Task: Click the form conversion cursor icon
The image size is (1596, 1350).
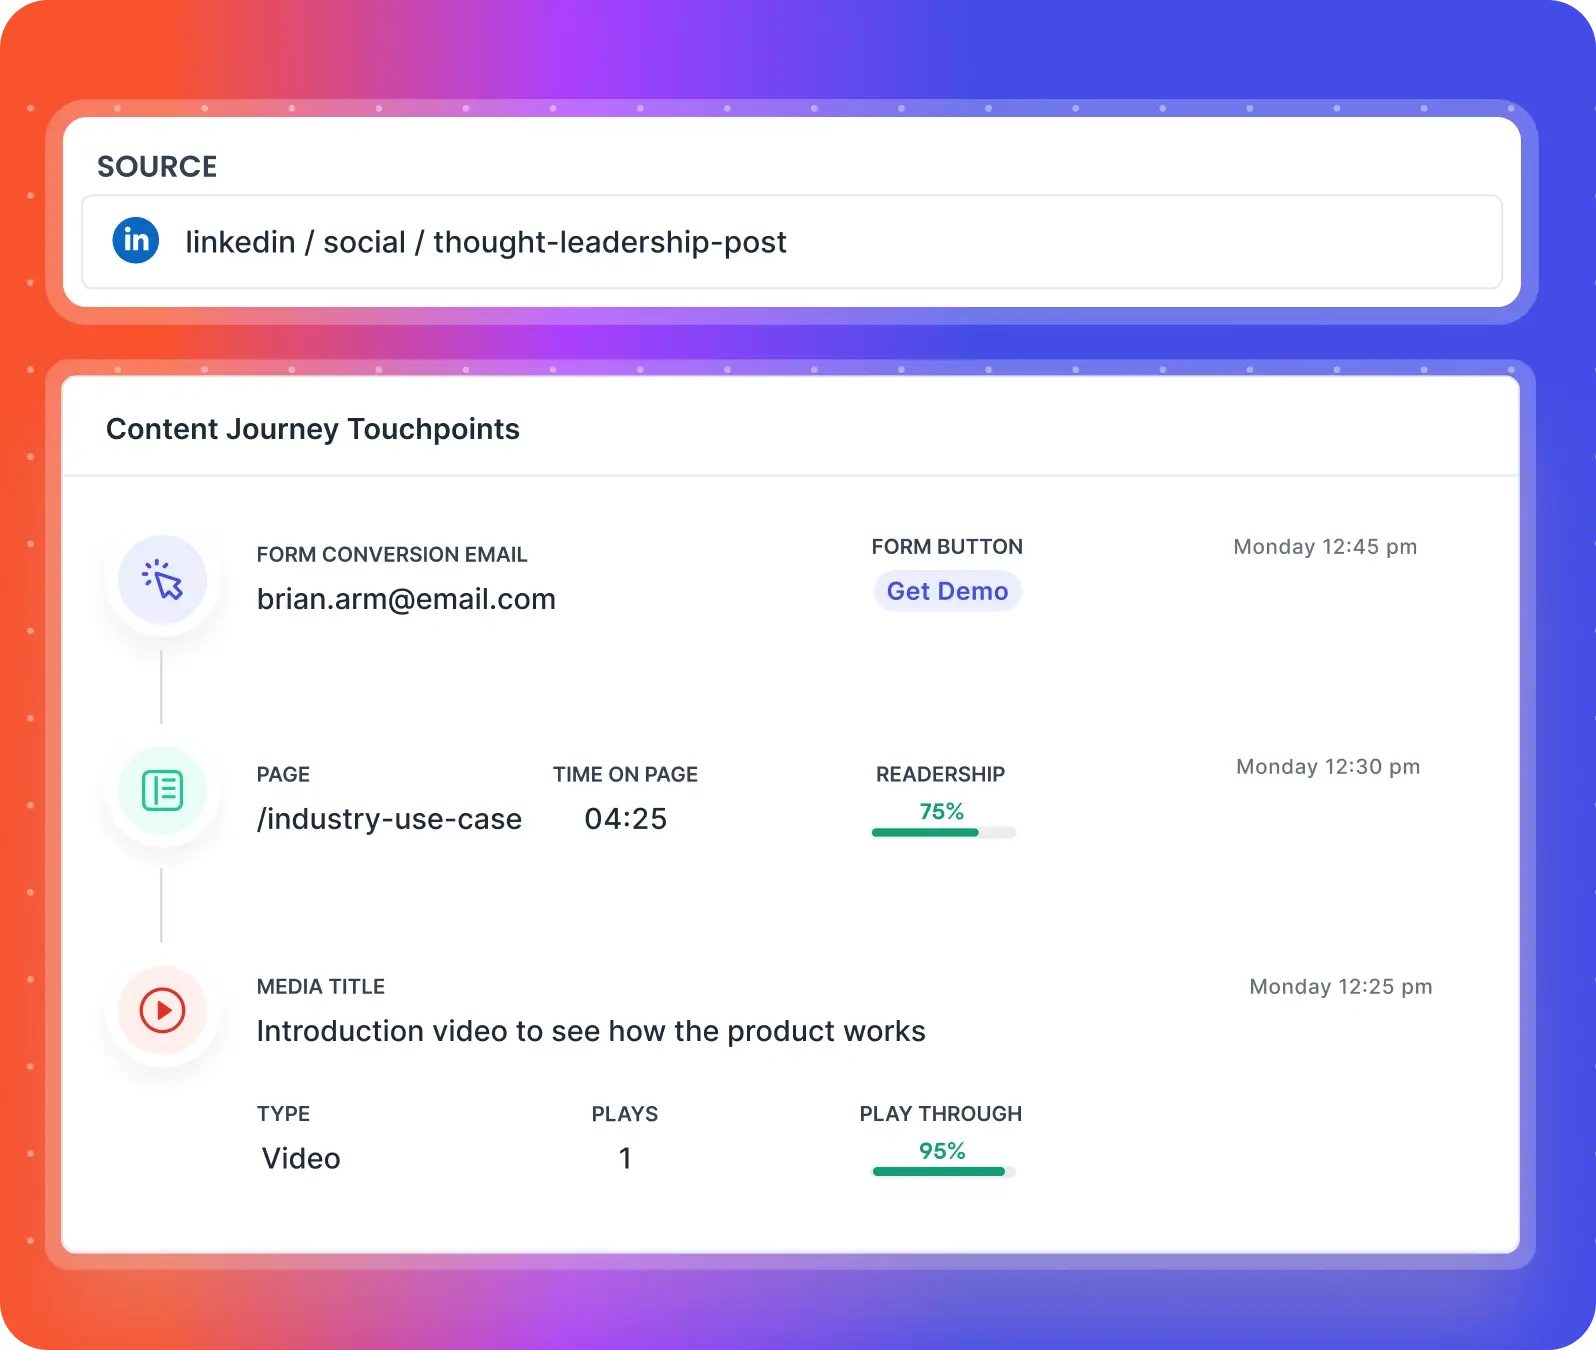Action: (x=162, y=580)
